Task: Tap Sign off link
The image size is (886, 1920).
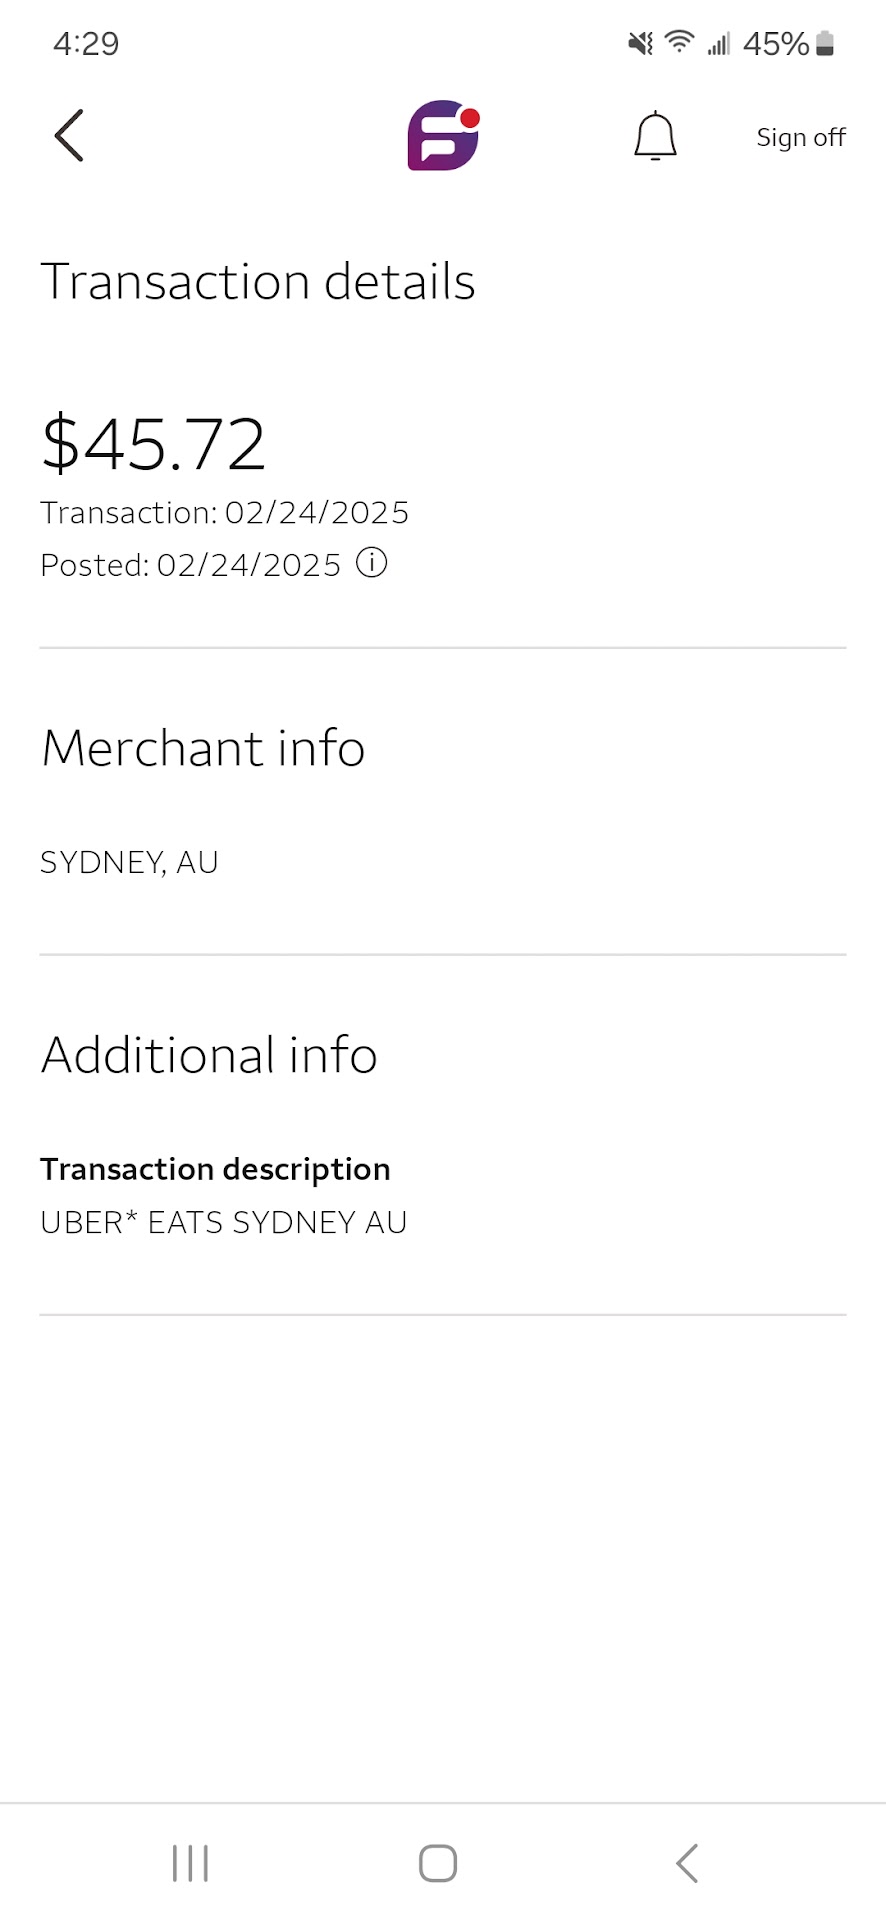Action: tap(800, 137)
